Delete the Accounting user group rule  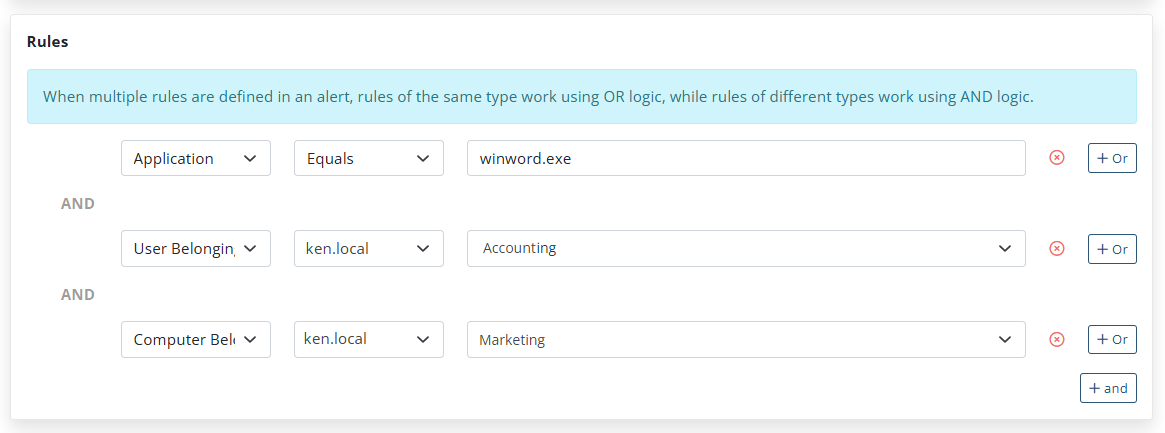[x=1056, y=249]
